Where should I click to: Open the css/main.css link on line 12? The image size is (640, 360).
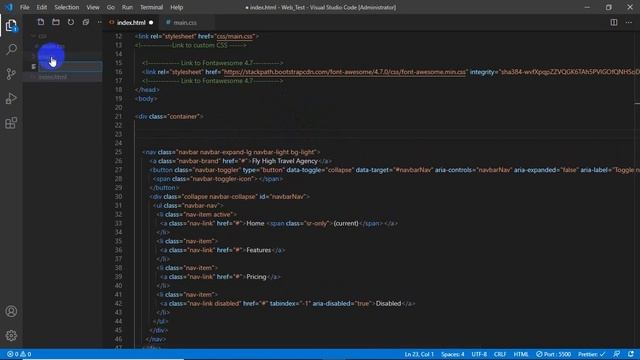pos(235,36)
